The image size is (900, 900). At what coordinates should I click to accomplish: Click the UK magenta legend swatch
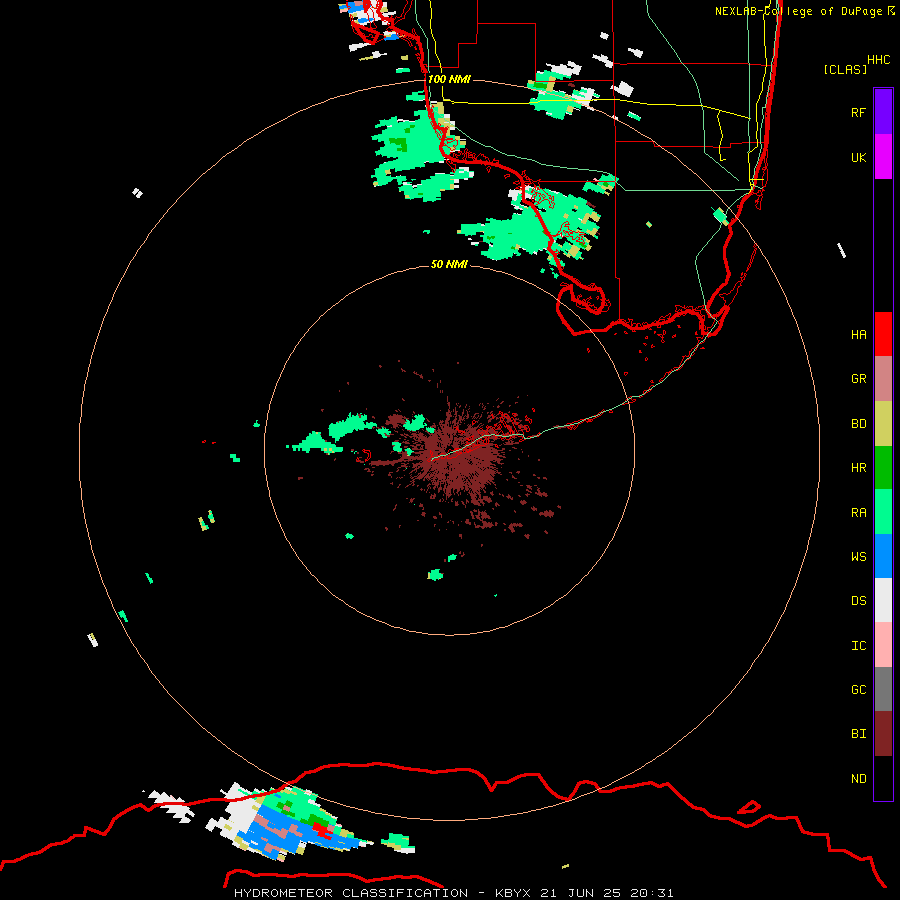coord(883,157)
